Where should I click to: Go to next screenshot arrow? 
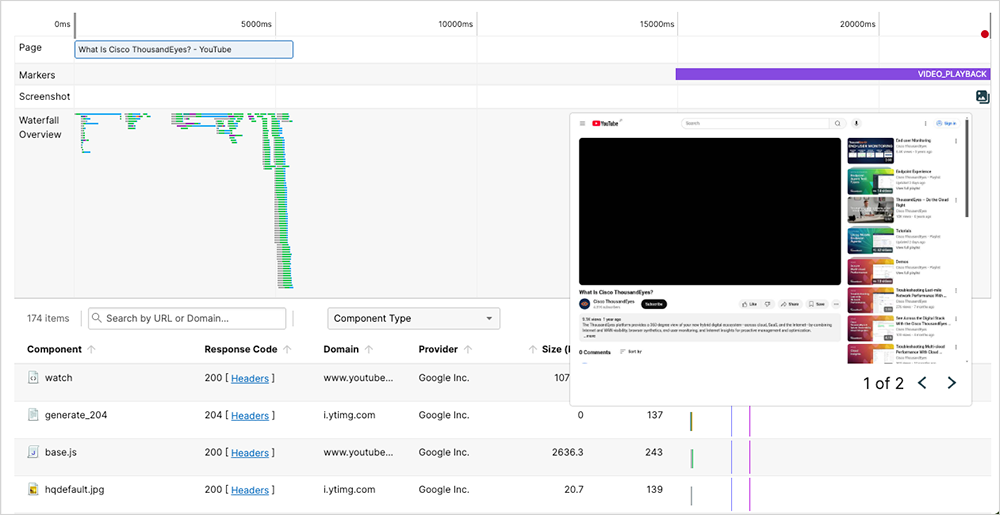click(x=952, y=383)
